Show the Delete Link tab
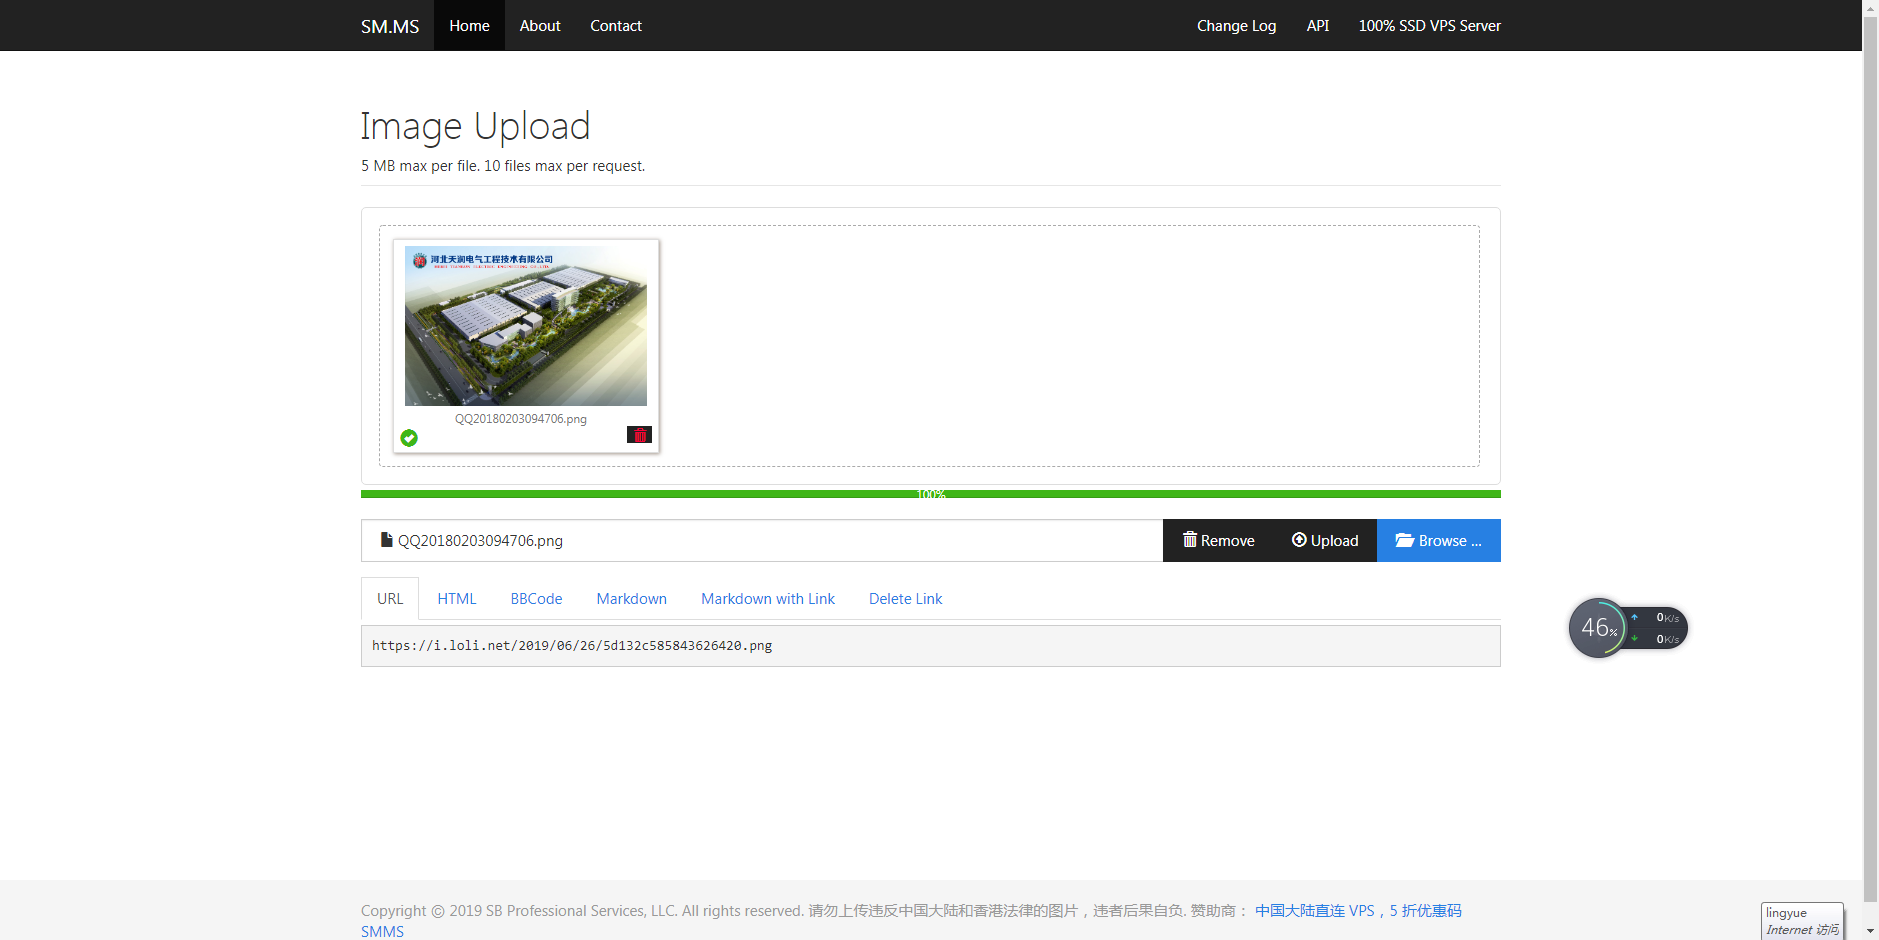The width and height of the screenshot is (1879, 940). pos(905,599)
